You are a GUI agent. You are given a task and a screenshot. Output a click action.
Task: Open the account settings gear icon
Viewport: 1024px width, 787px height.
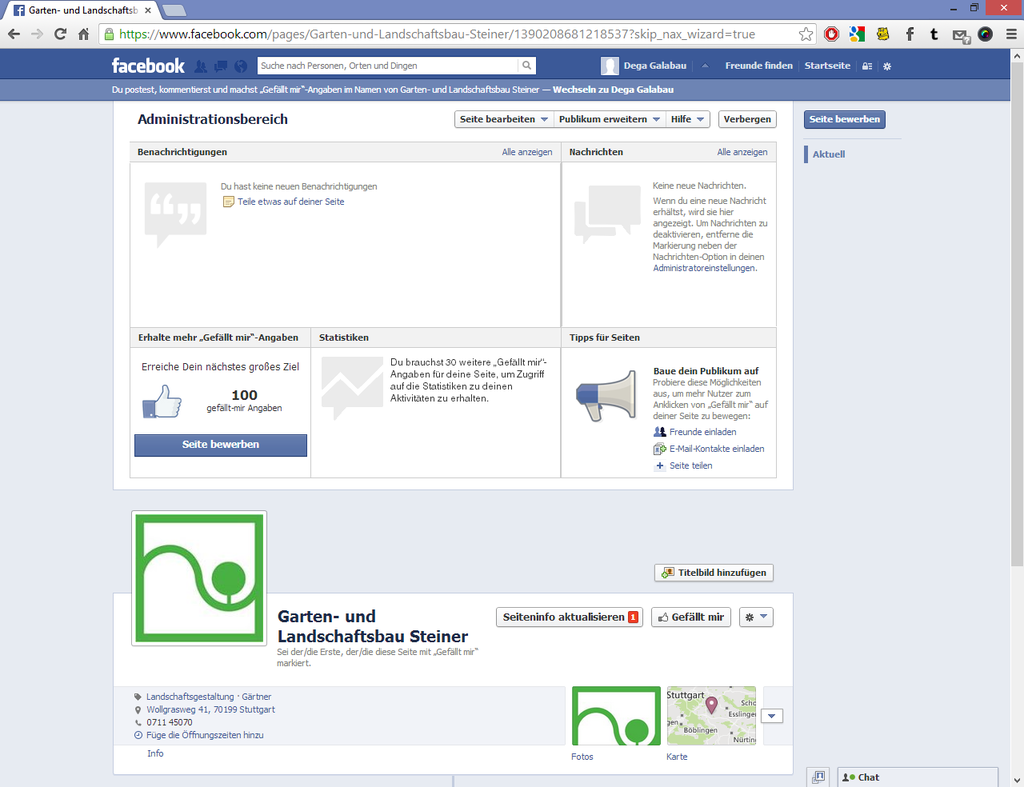coord(887,66)
